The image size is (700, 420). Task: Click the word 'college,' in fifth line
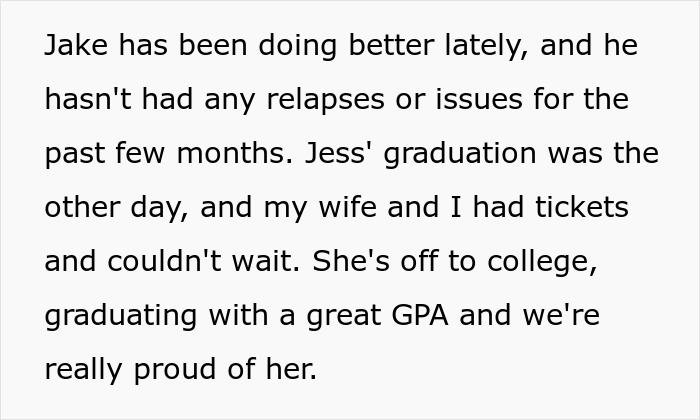[x=542, y=262]
